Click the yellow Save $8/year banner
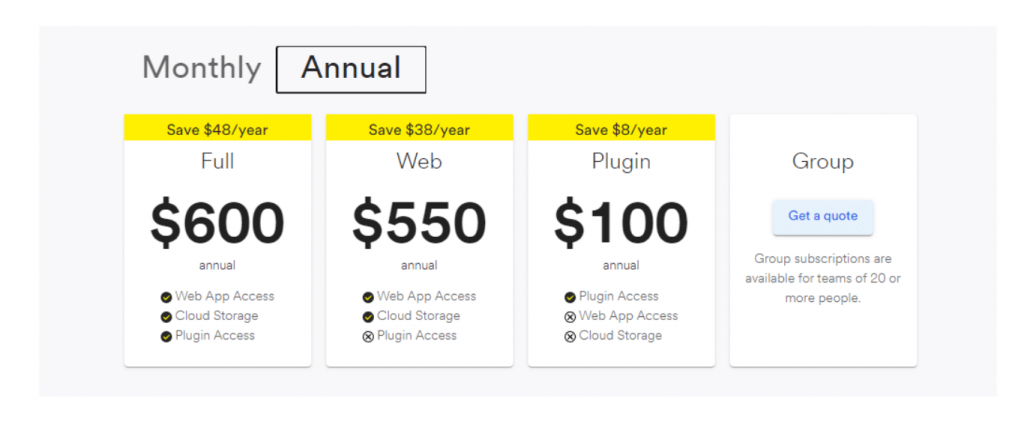Viewport: 1024px width, 422px height. pos(621,129)
